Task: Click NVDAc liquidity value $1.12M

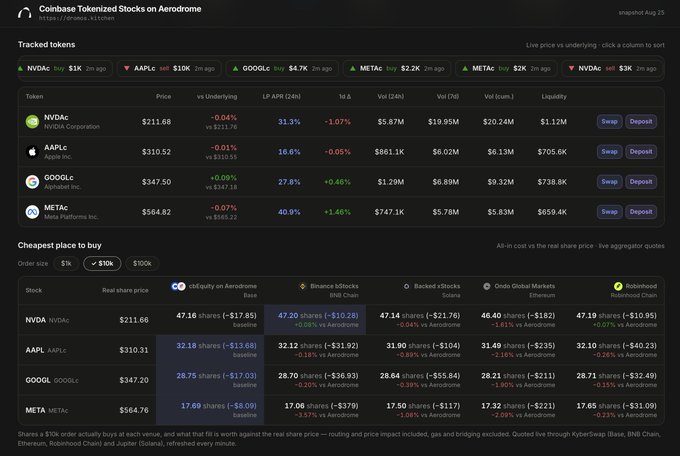Action: pos(553,122)
